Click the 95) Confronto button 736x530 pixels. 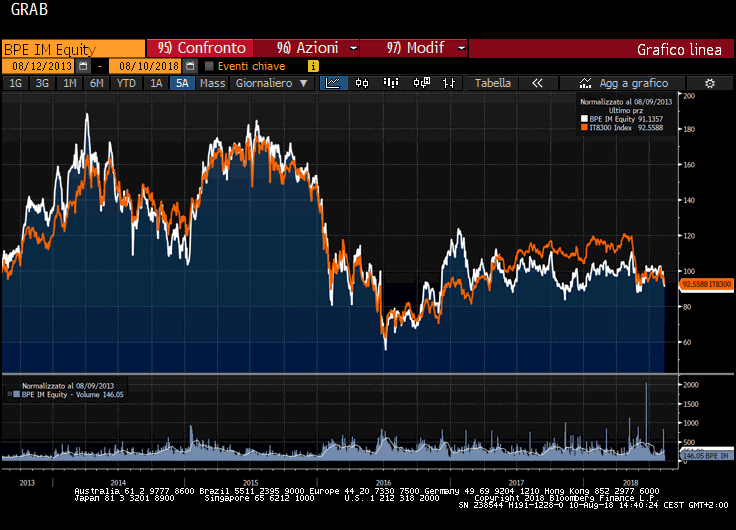[x=200, y=48]
